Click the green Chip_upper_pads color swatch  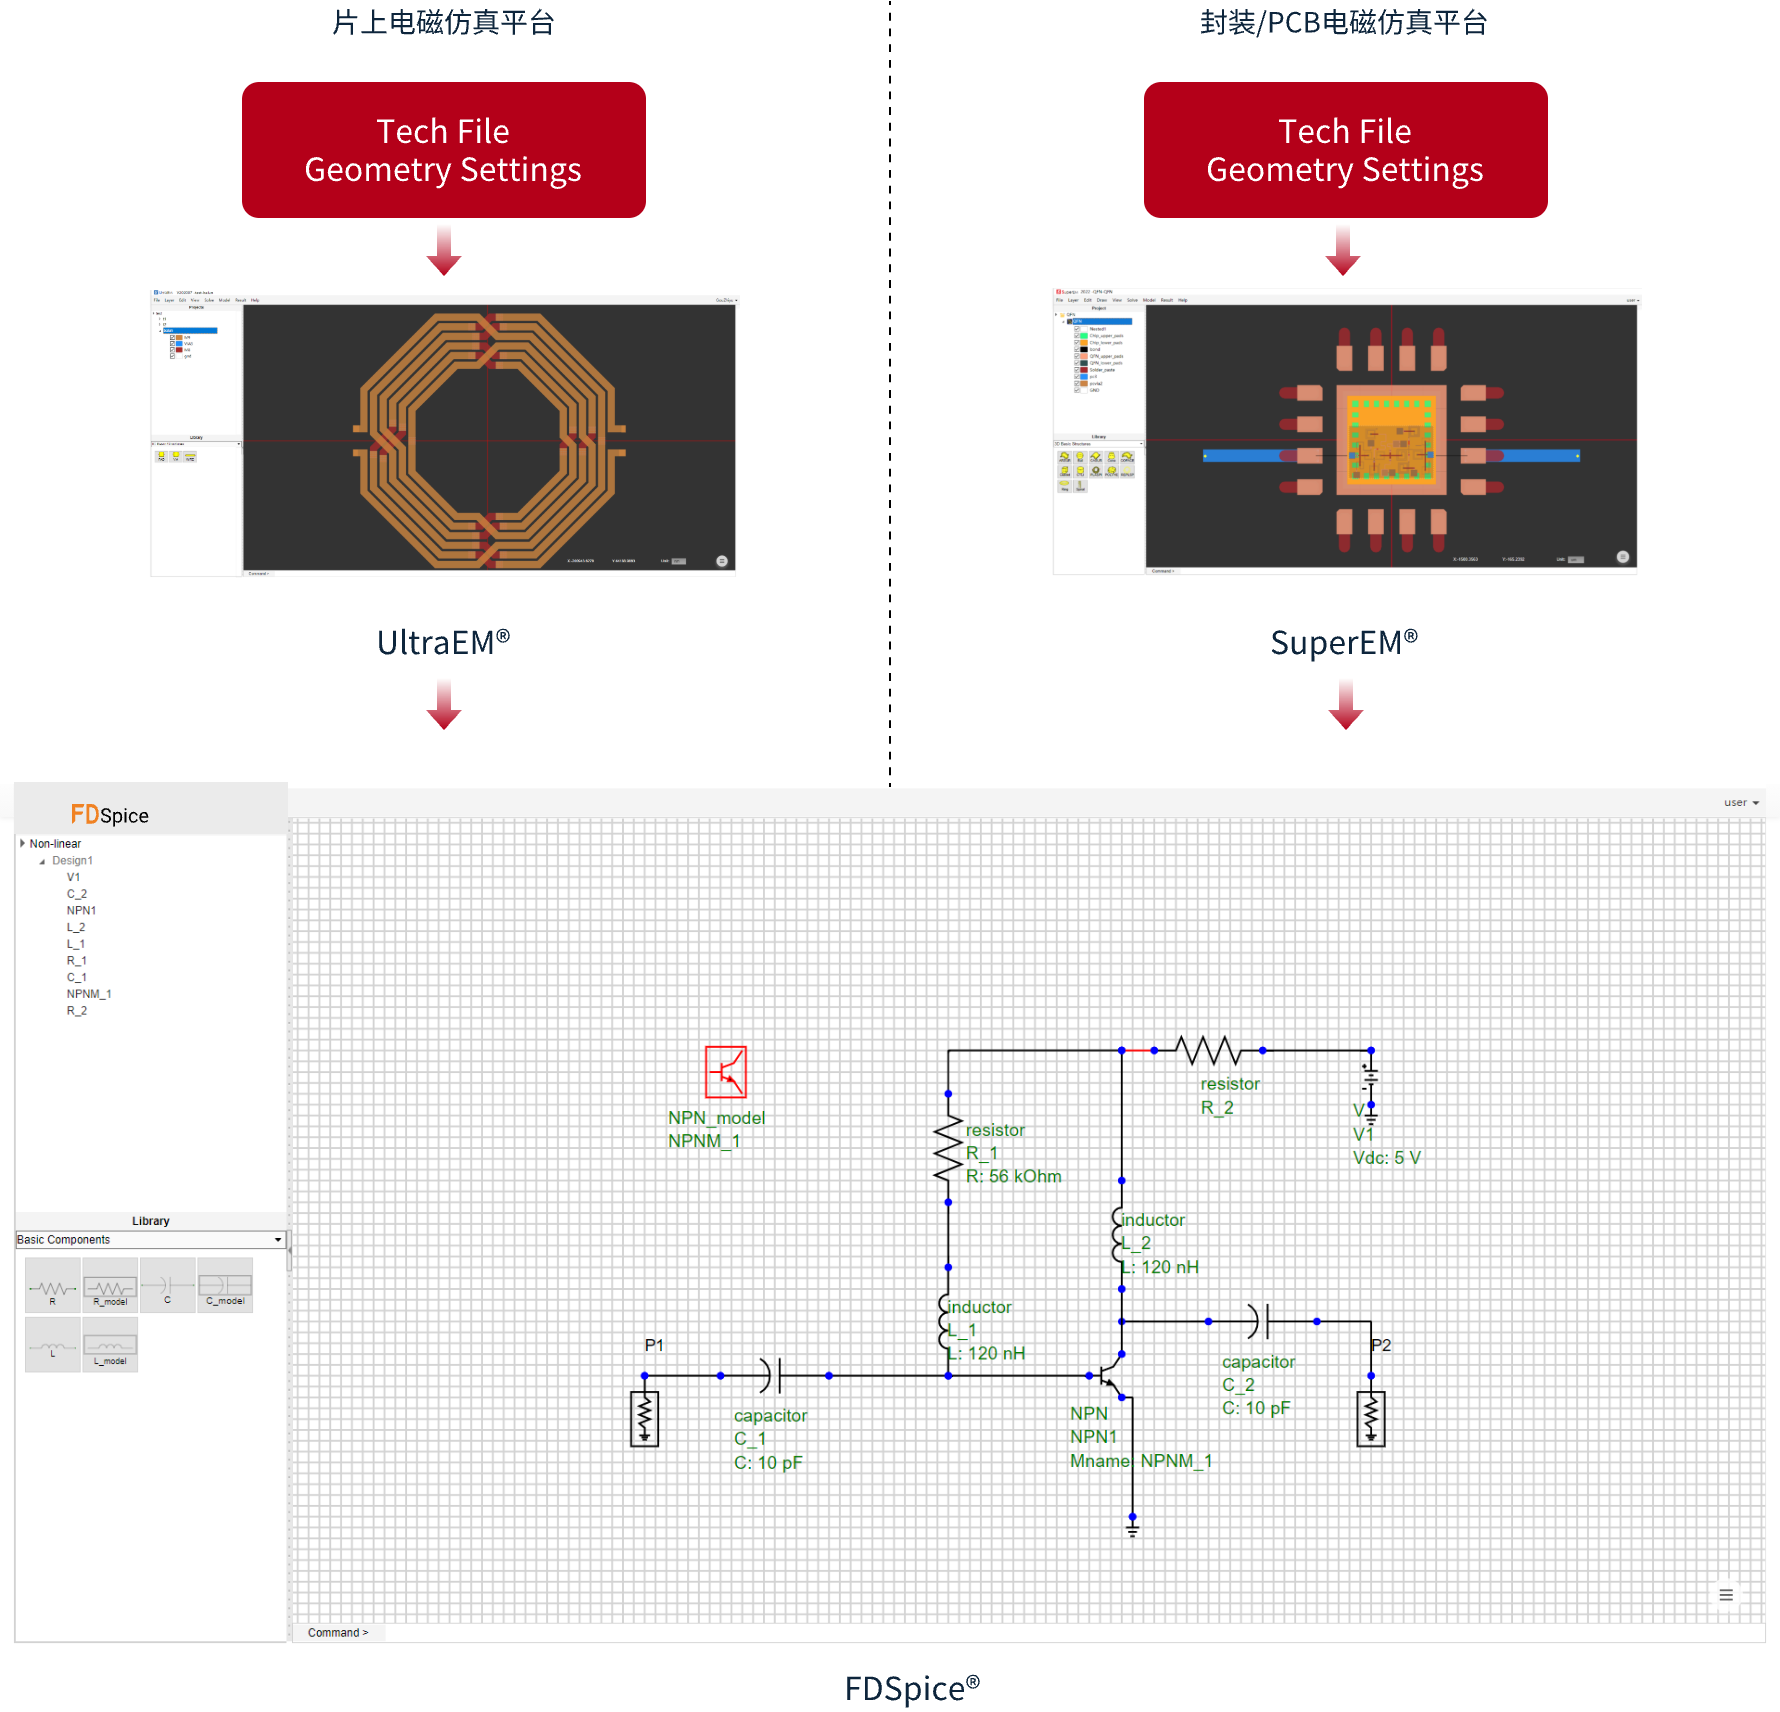point(1084,336)
